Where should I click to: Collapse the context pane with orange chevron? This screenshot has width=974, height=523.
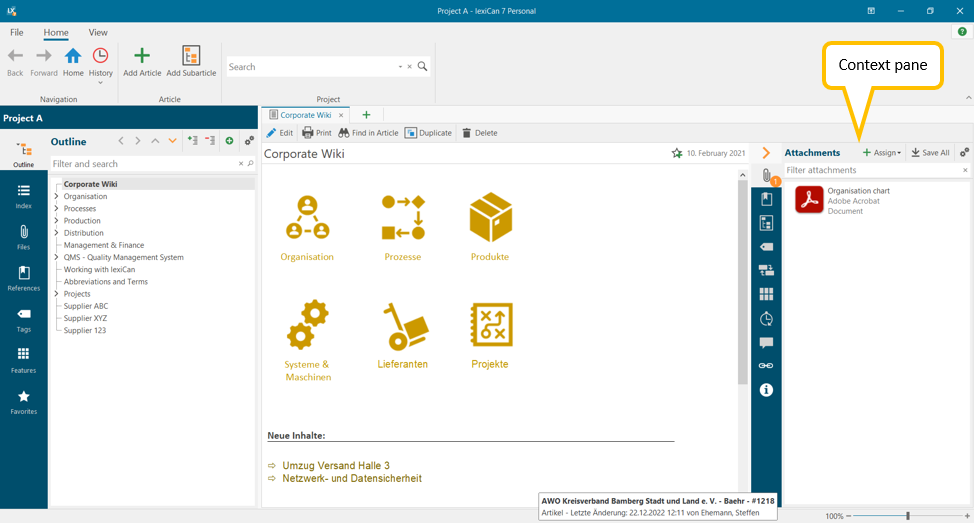pyautogui.click(x=766, y=153)
